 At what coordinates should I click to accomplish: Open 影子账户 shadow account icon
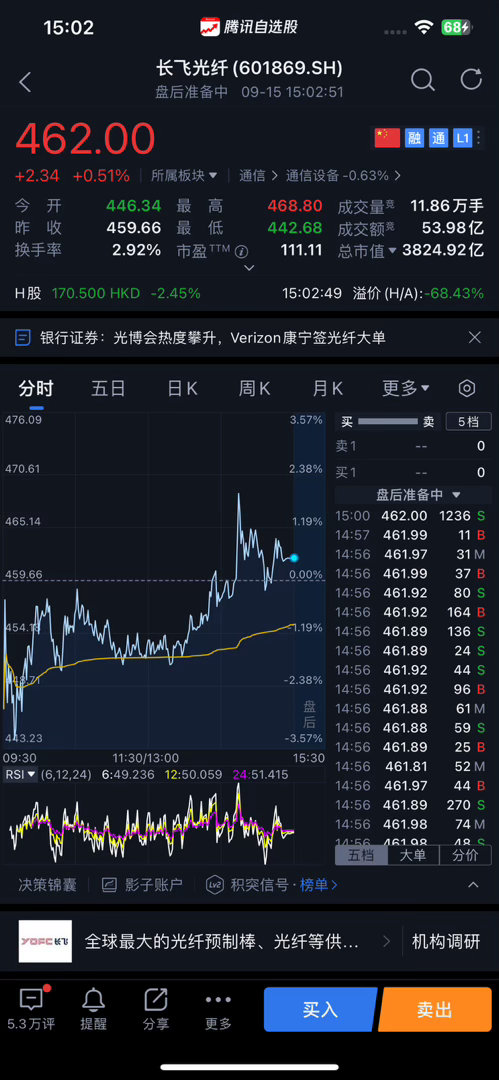[110, 885]
